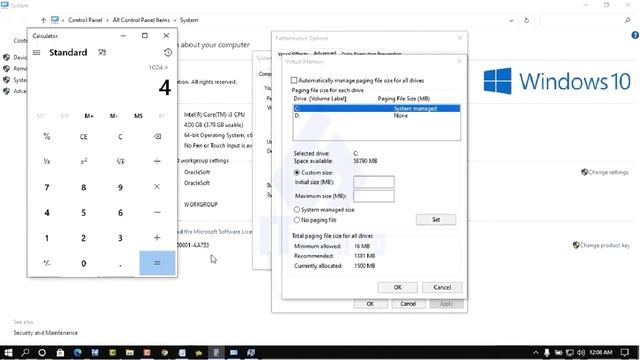Refresh the System control panel page

pos(527,20)
